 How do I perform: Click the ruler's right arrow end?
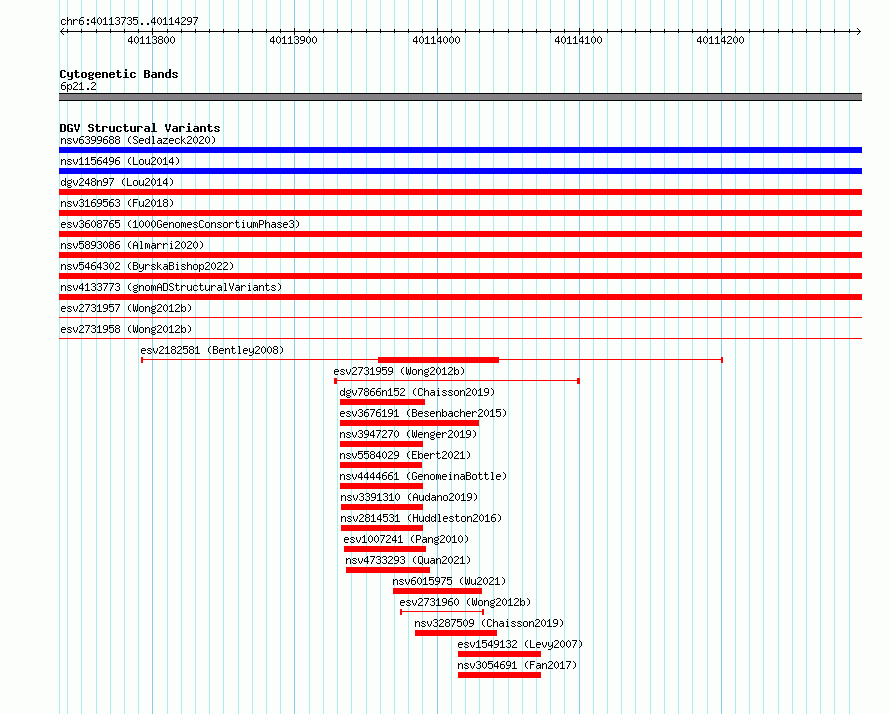[x=858, y=31]
